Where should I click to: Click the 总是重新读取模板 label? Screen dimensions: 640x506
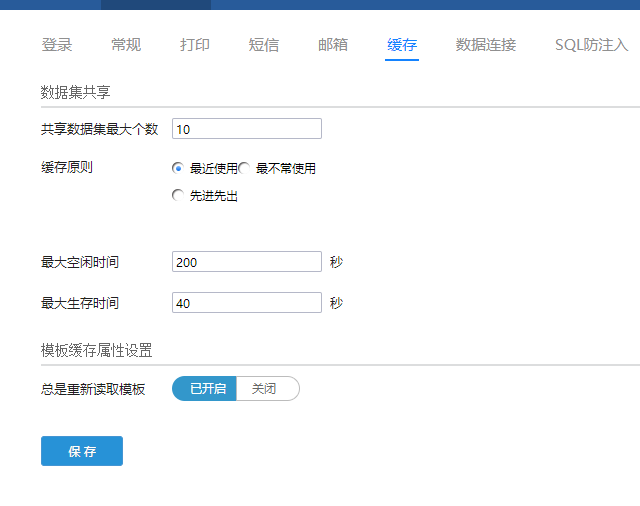point(93,389)
